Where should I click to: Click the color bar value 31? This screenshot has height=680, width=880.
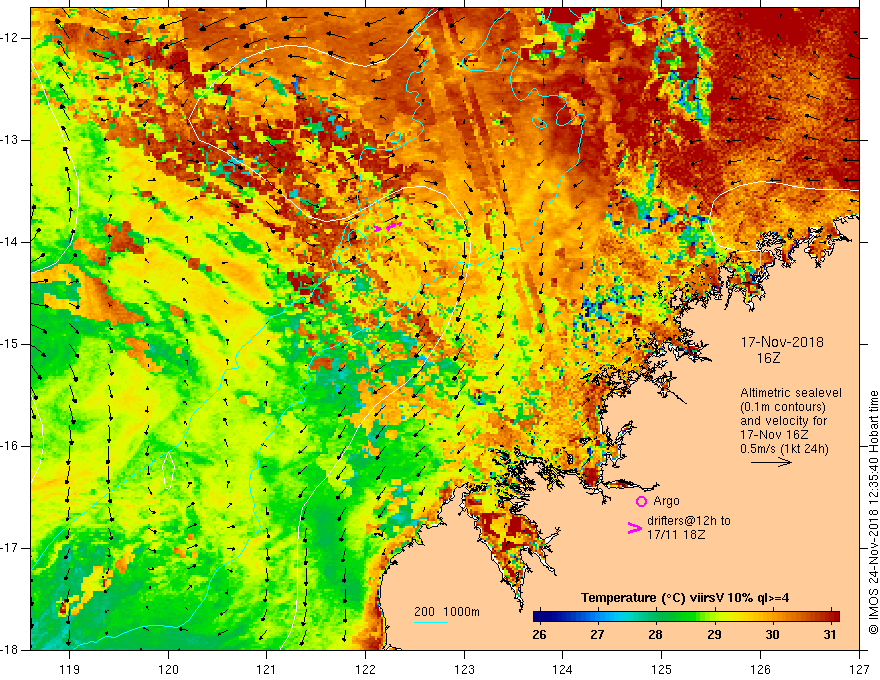point(831,635)
